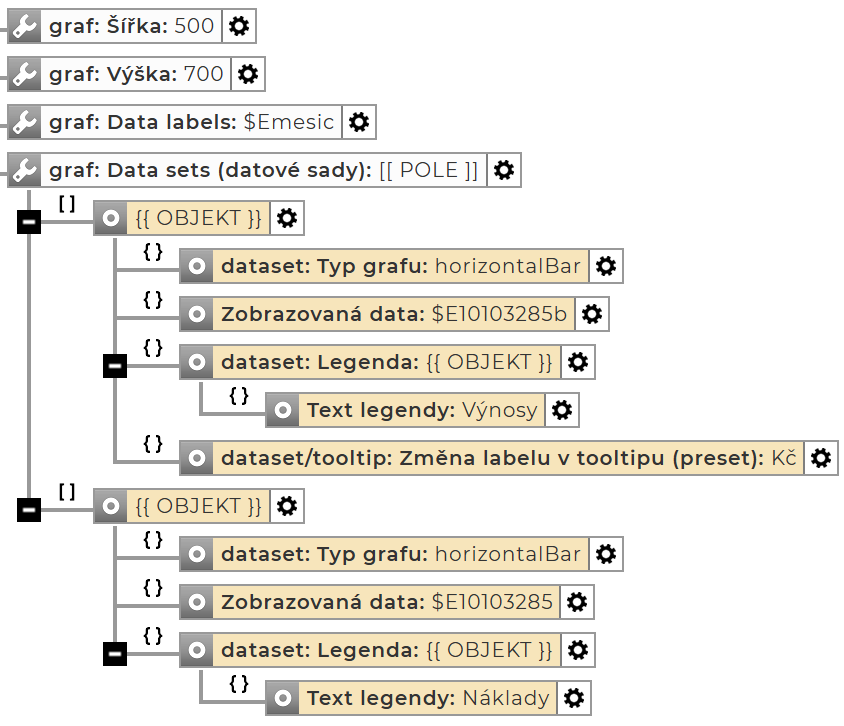Collapse the first dataset Legenda branch
The height and width of the screenshot is (726, 844).
click(115, 366)
